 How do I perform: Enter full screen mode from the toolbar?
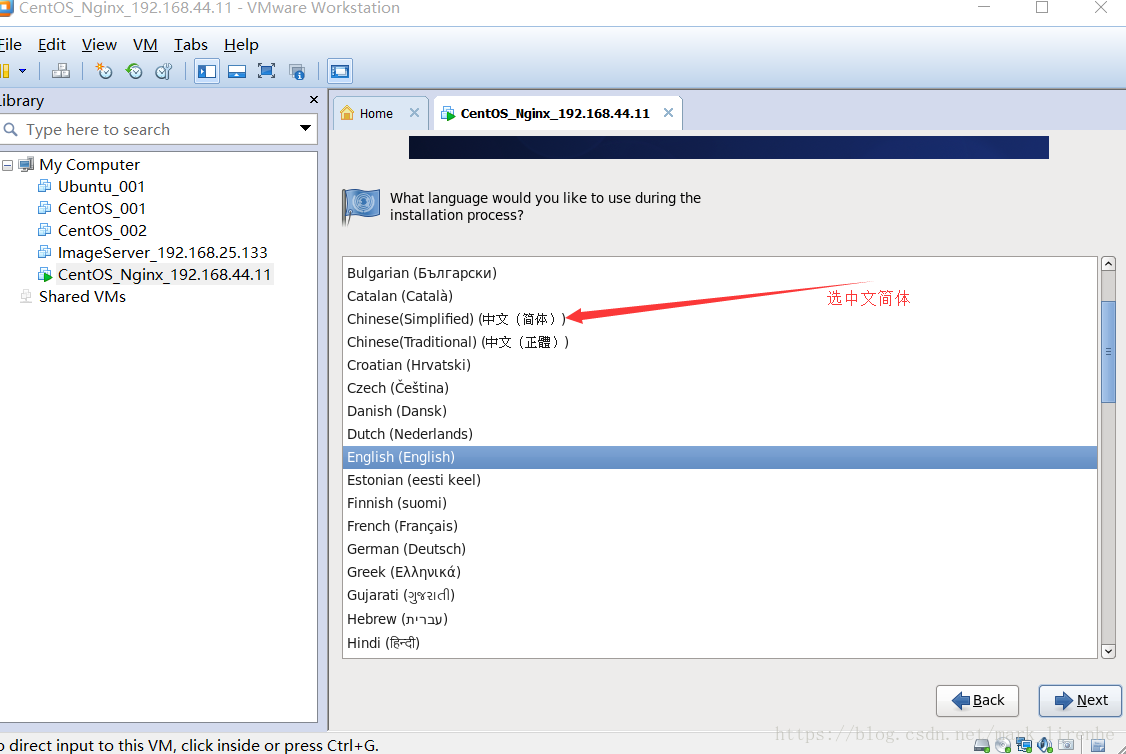click(266, 71)
